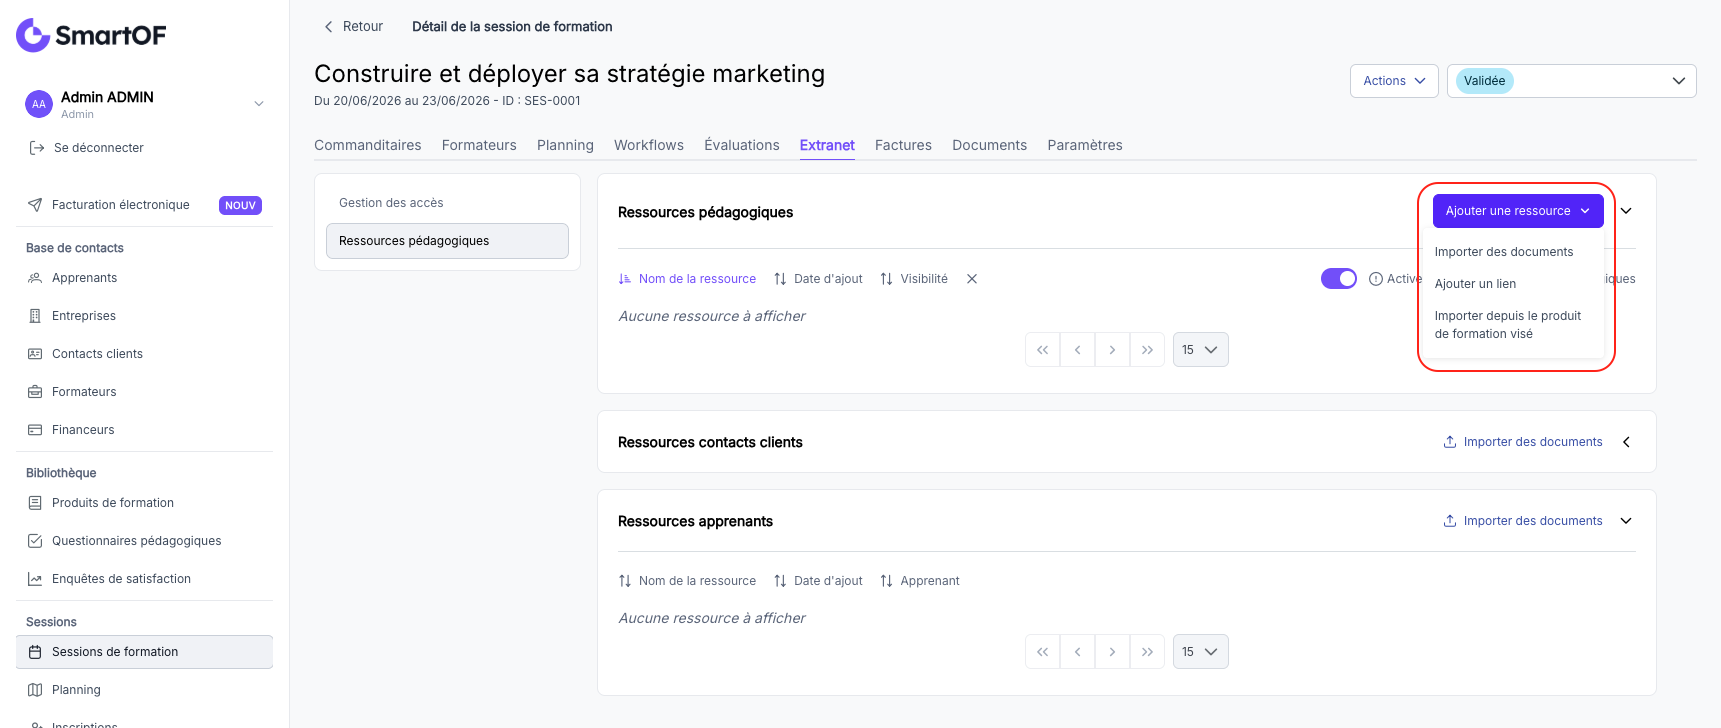Select the Extranet tab

coord(827,145)
